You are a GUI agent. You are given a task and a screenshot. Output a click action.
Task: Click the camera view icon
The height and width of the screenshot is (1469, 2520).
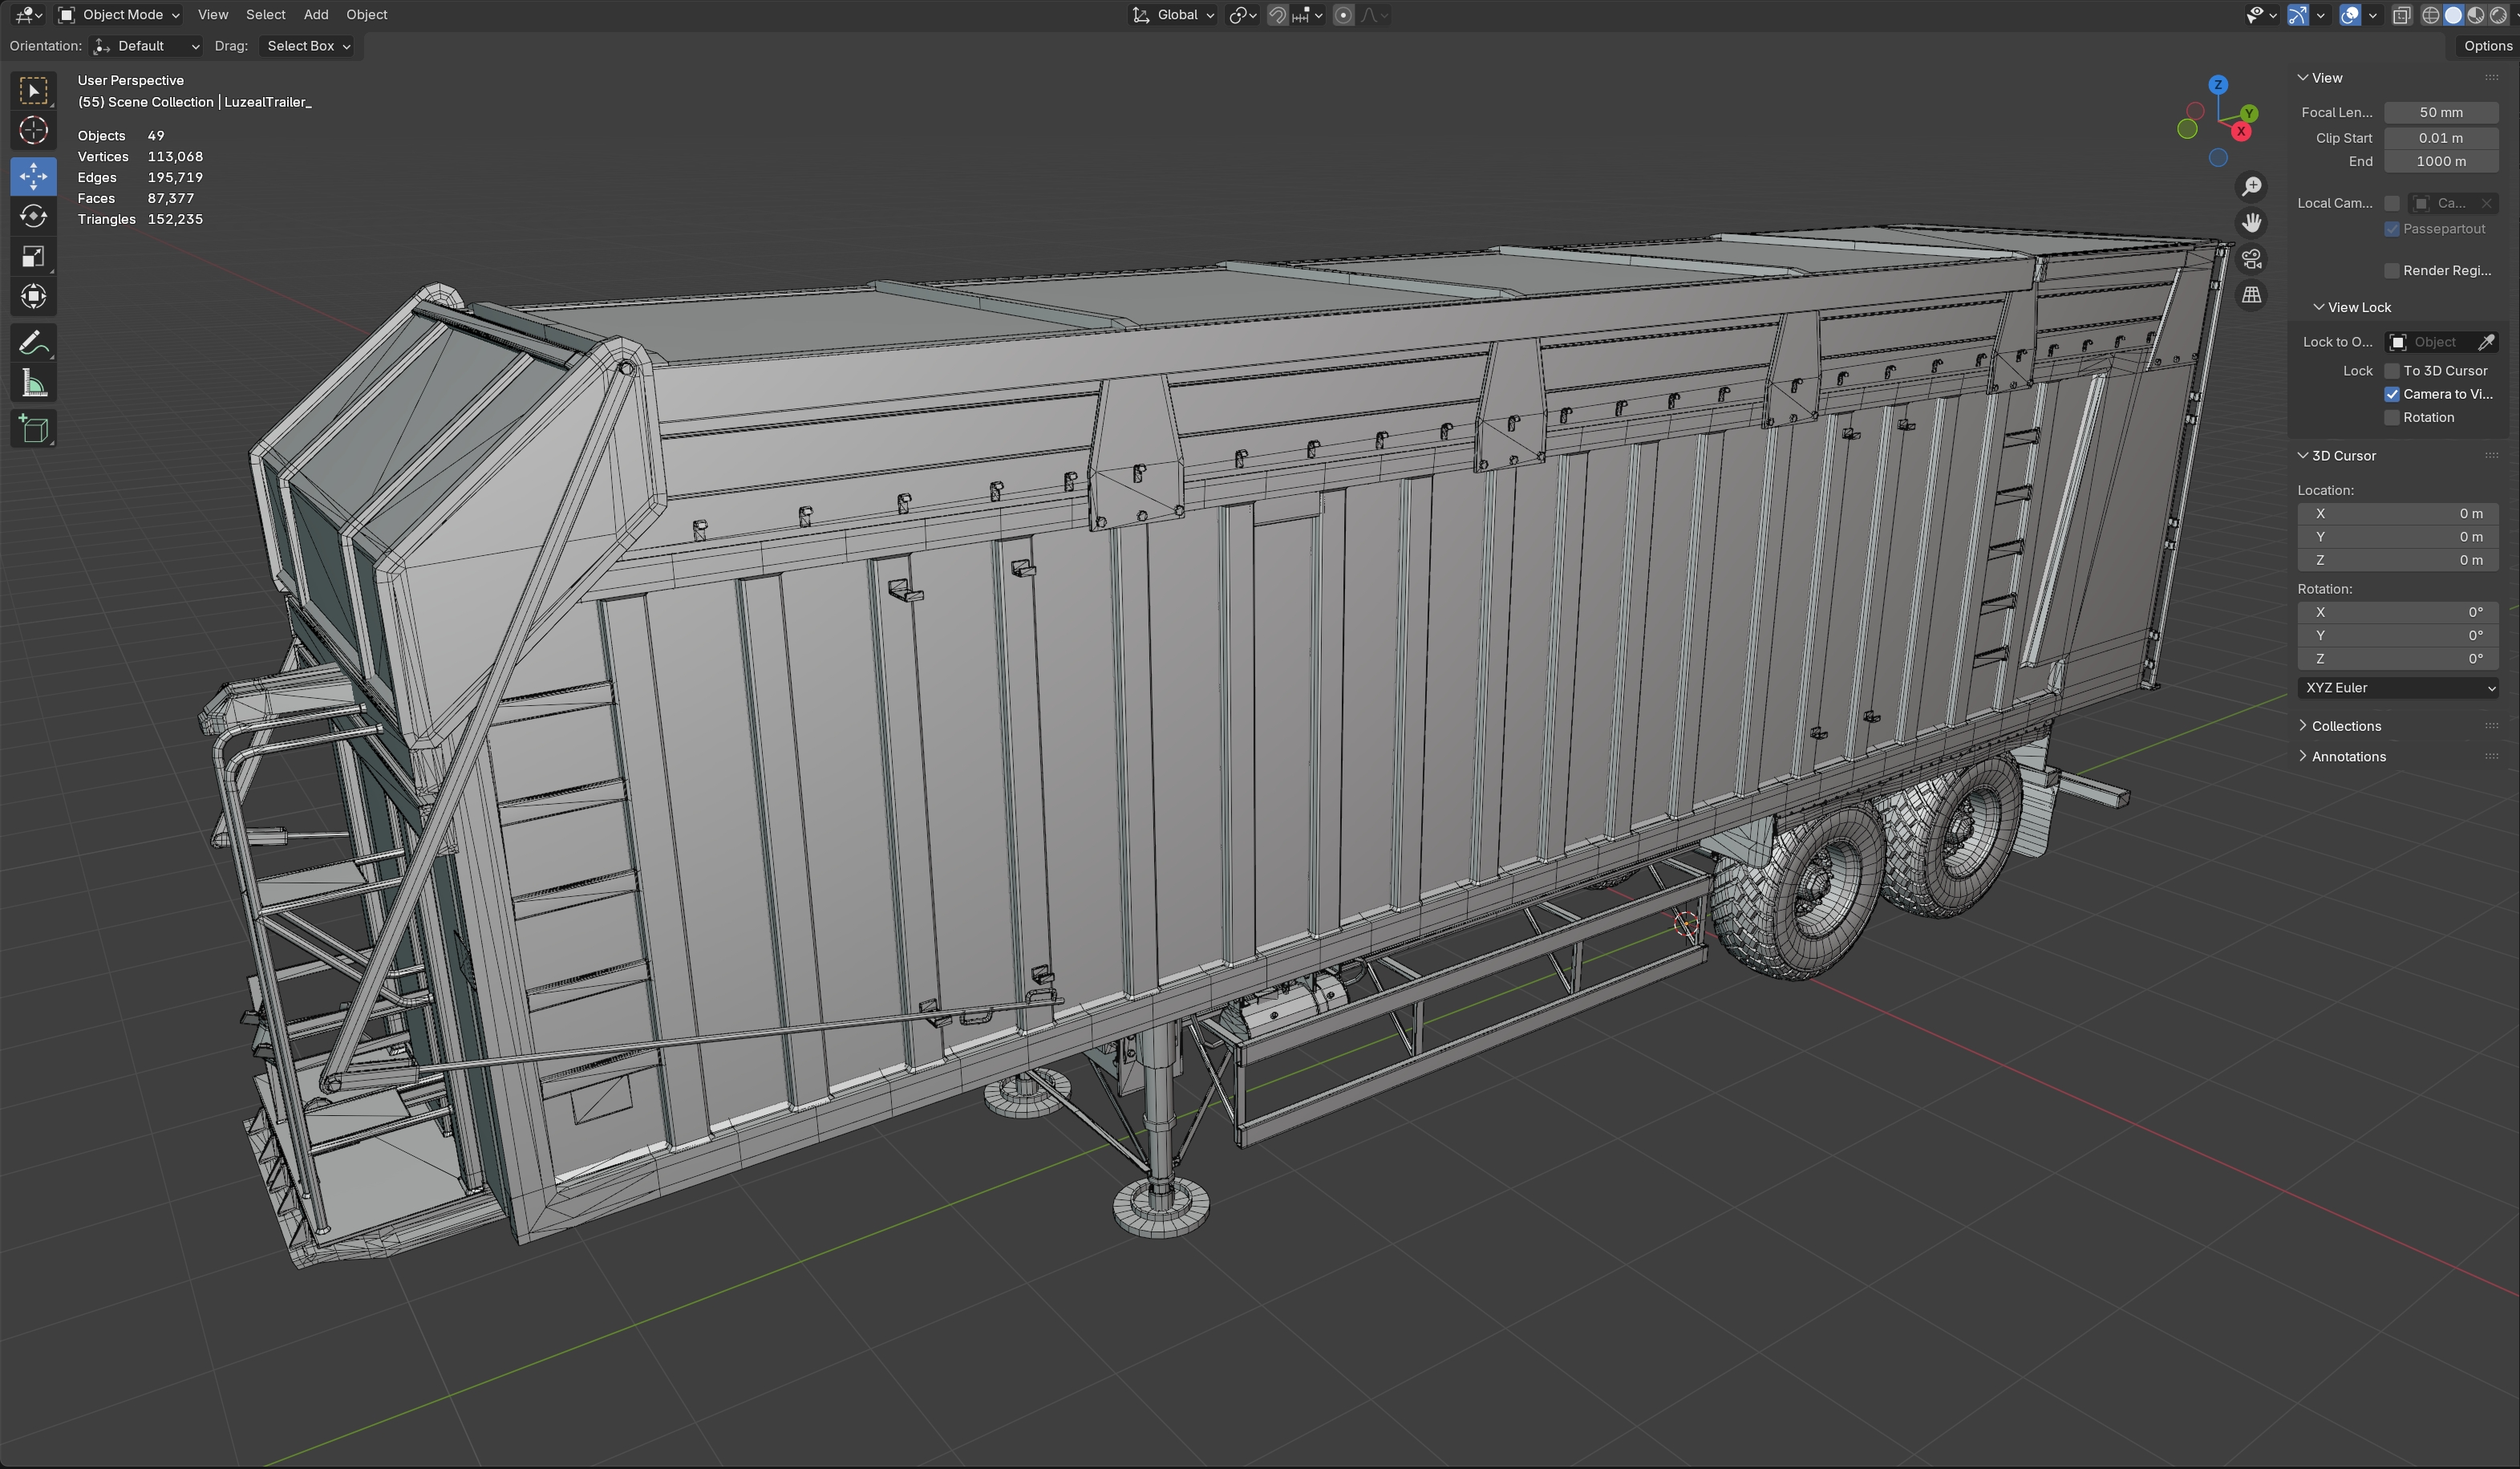(x=2251, y=259)
